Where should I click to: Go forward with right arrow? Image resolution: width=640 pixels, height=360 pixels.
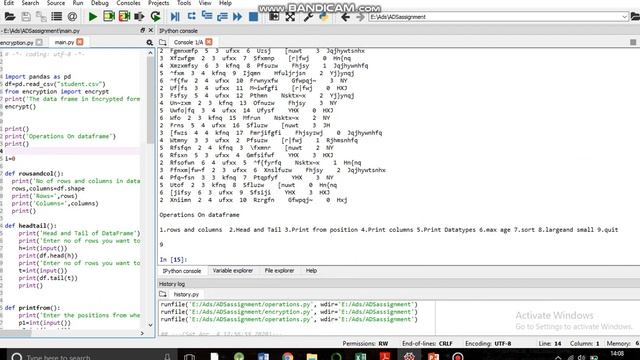coord(360,17)
